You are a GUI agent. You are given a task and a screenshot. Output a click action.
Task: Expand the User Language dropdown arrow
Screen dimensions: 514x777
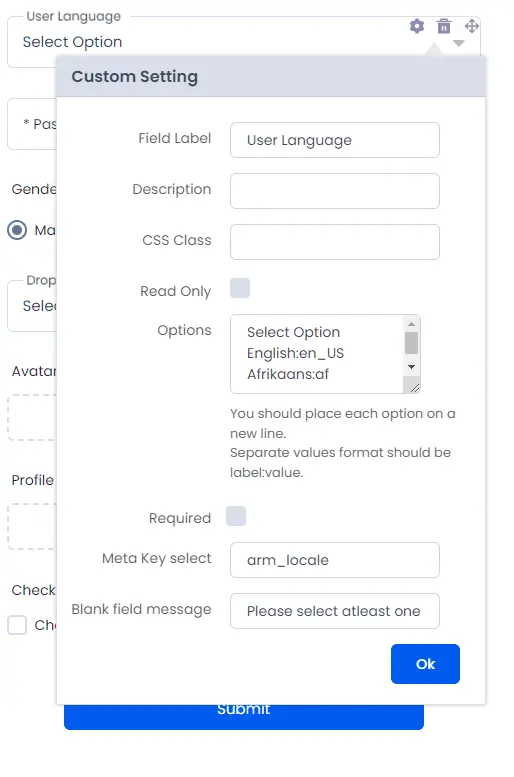point(458,43)
